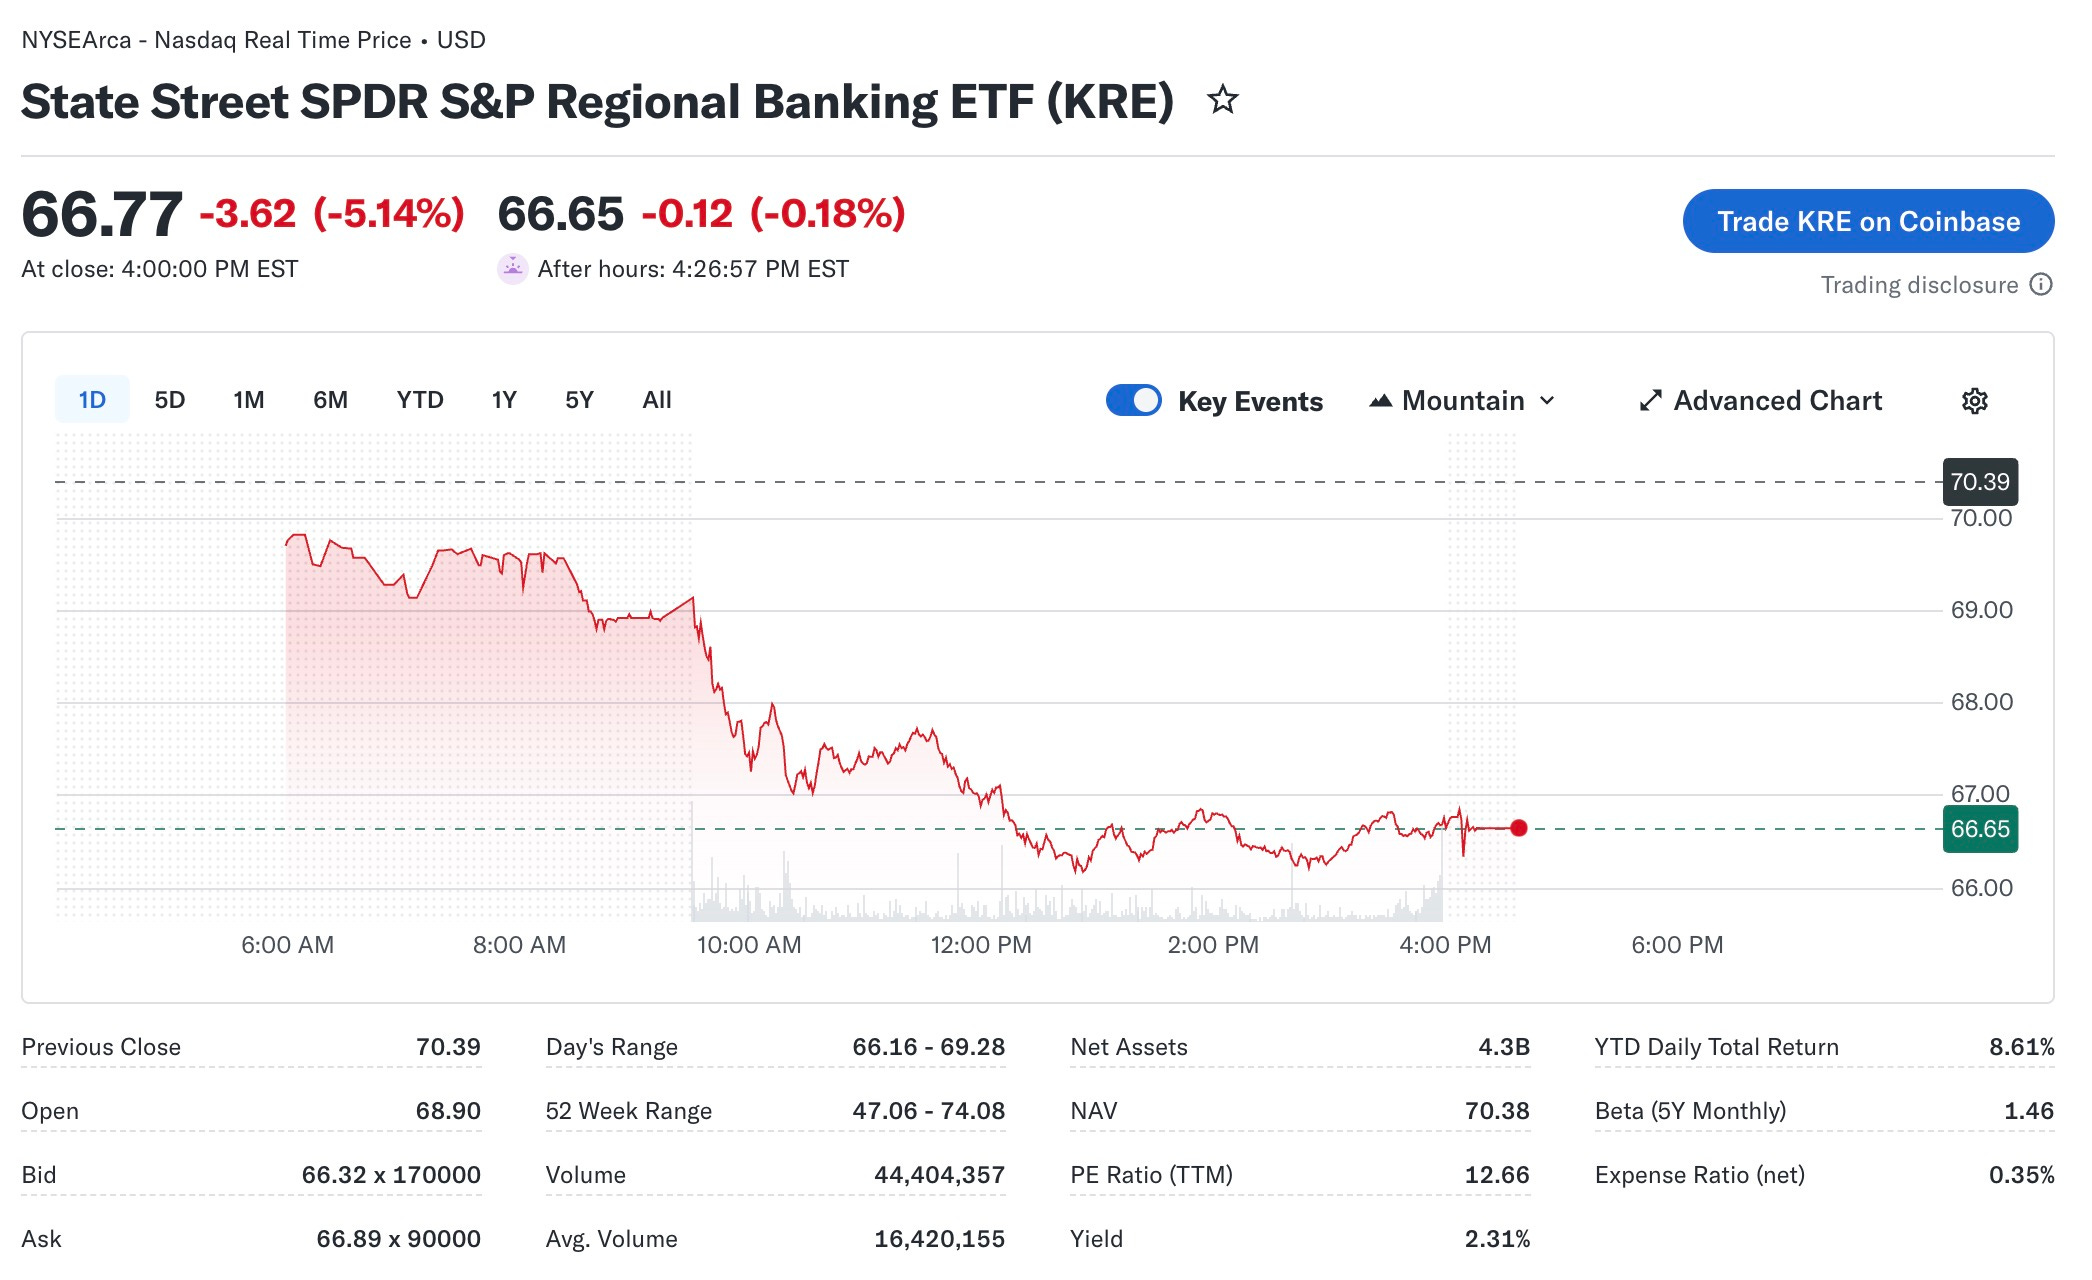Open chart settings gear
The height and width of the screenshot is (1280, 2092).
pyautogui.click(x=1975, y=400)
